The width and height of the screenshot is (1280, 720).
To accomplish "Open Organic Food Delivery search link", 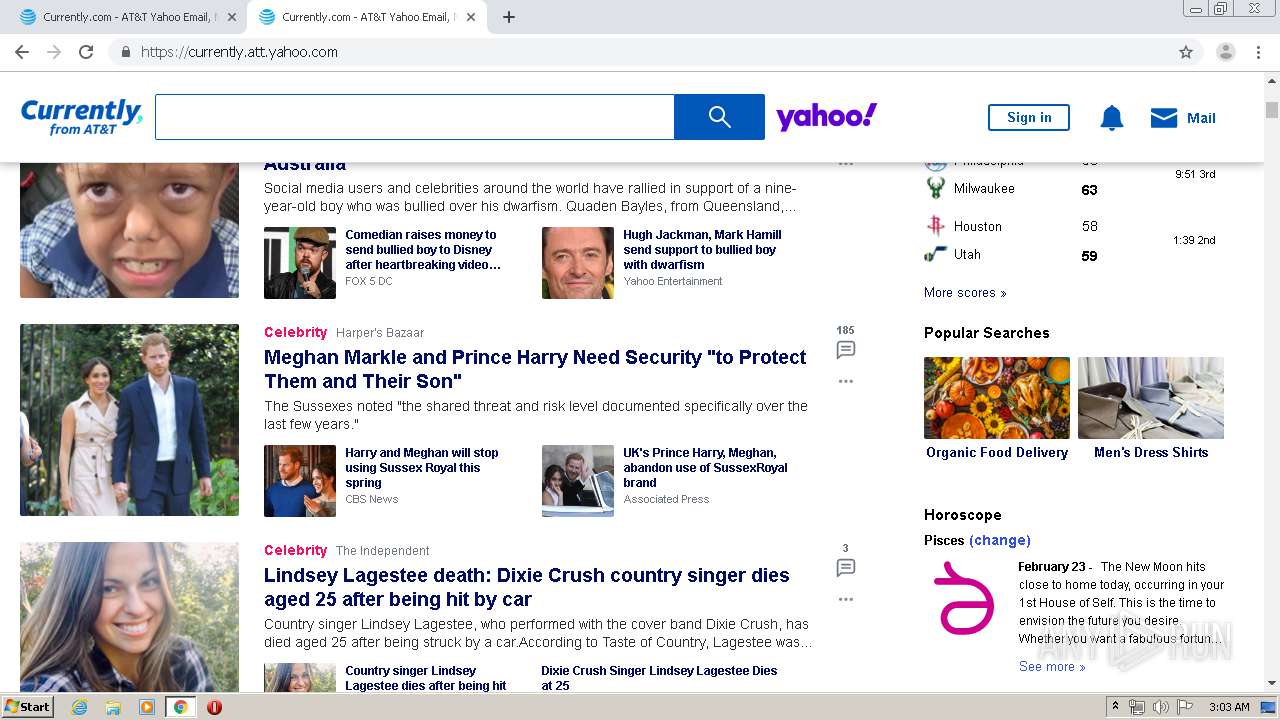I will click(997, 453).
